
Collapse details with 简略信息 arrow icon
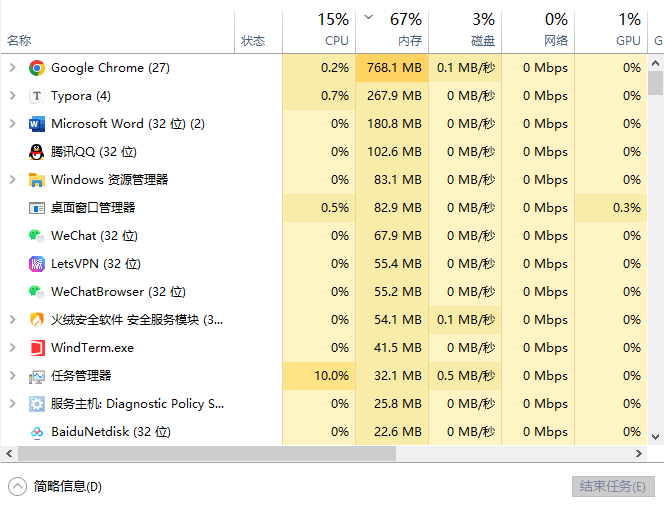click(x=17, y=486)
